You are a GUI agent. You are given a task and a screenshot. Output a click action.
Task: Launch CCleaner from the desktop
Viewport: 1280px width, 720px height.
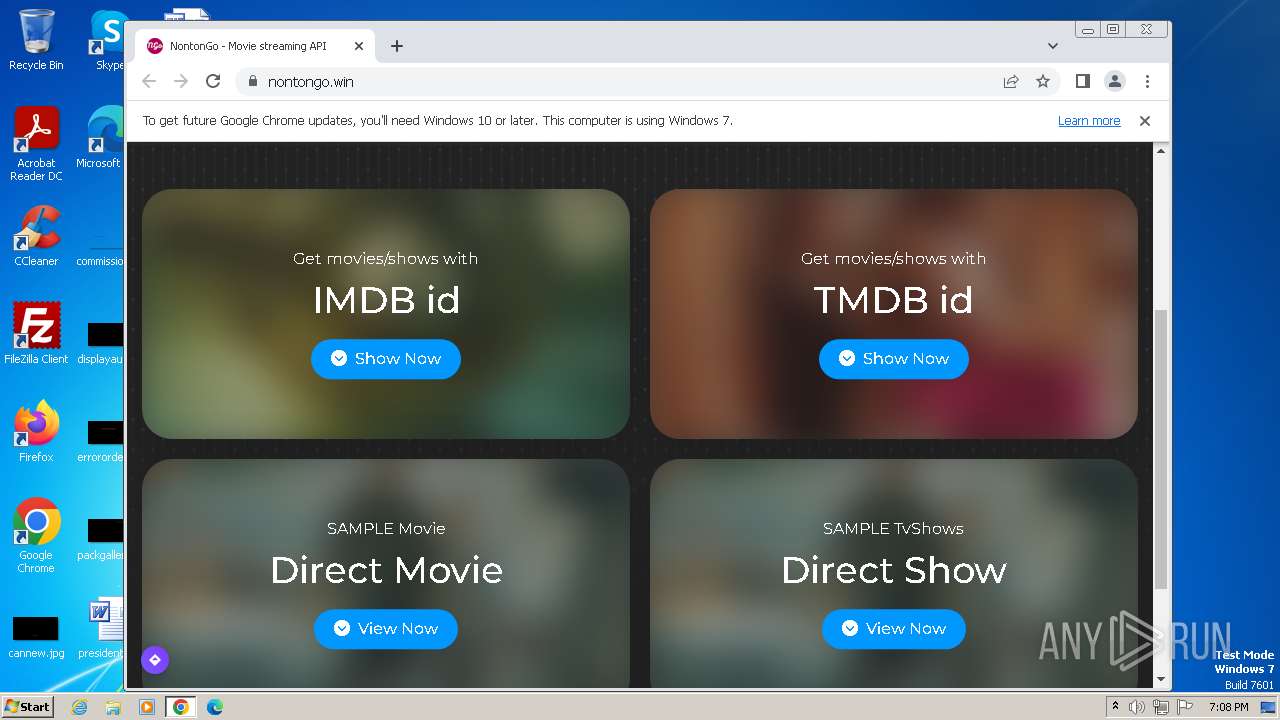tap(36, 236)
